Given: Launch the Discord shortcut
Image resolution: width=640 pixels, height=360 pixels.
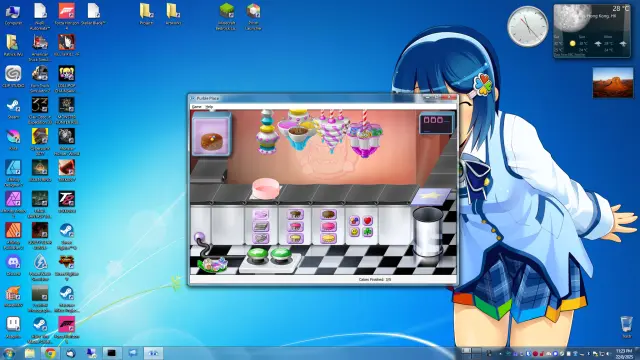Looking at the screenshot, I should tap(13, 265).
